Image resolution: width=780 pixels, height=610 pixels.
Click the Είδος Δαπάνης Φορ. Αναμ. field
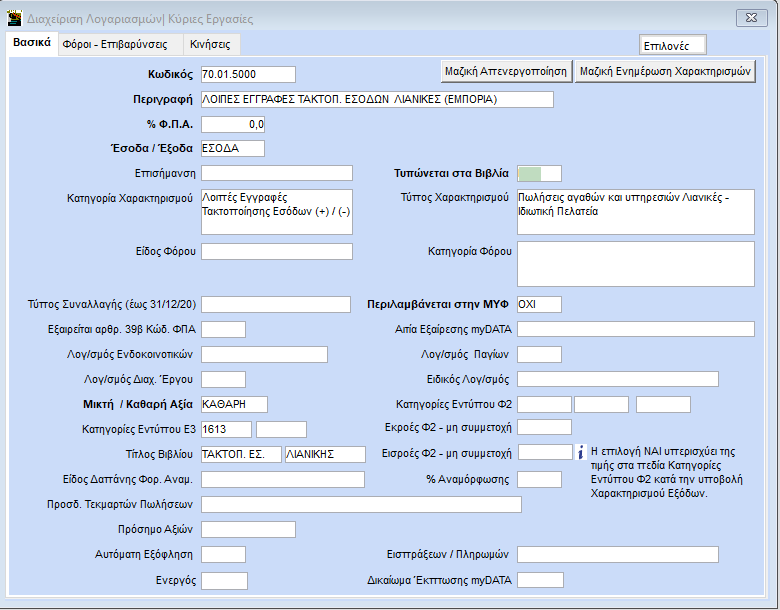coord(283,480)
